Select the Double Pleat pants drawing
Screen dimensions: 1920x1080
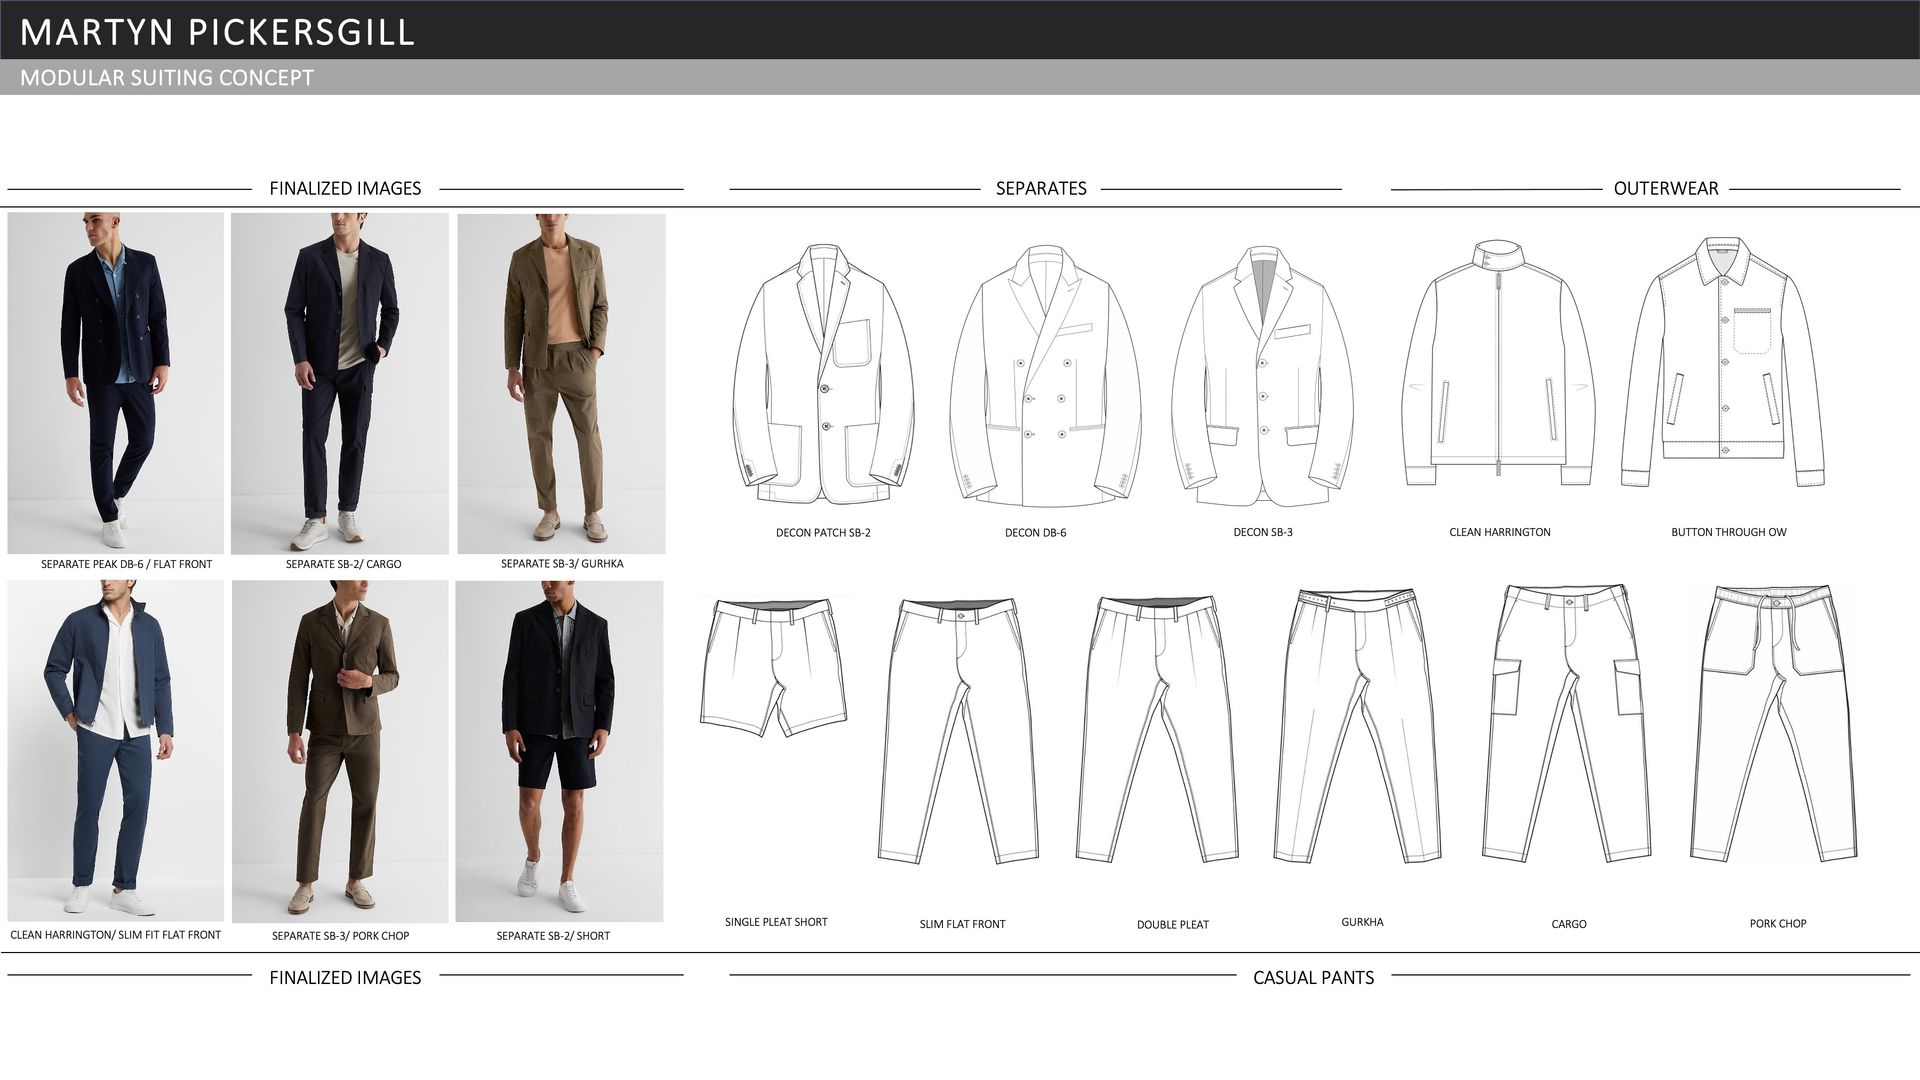(1158, 730)
